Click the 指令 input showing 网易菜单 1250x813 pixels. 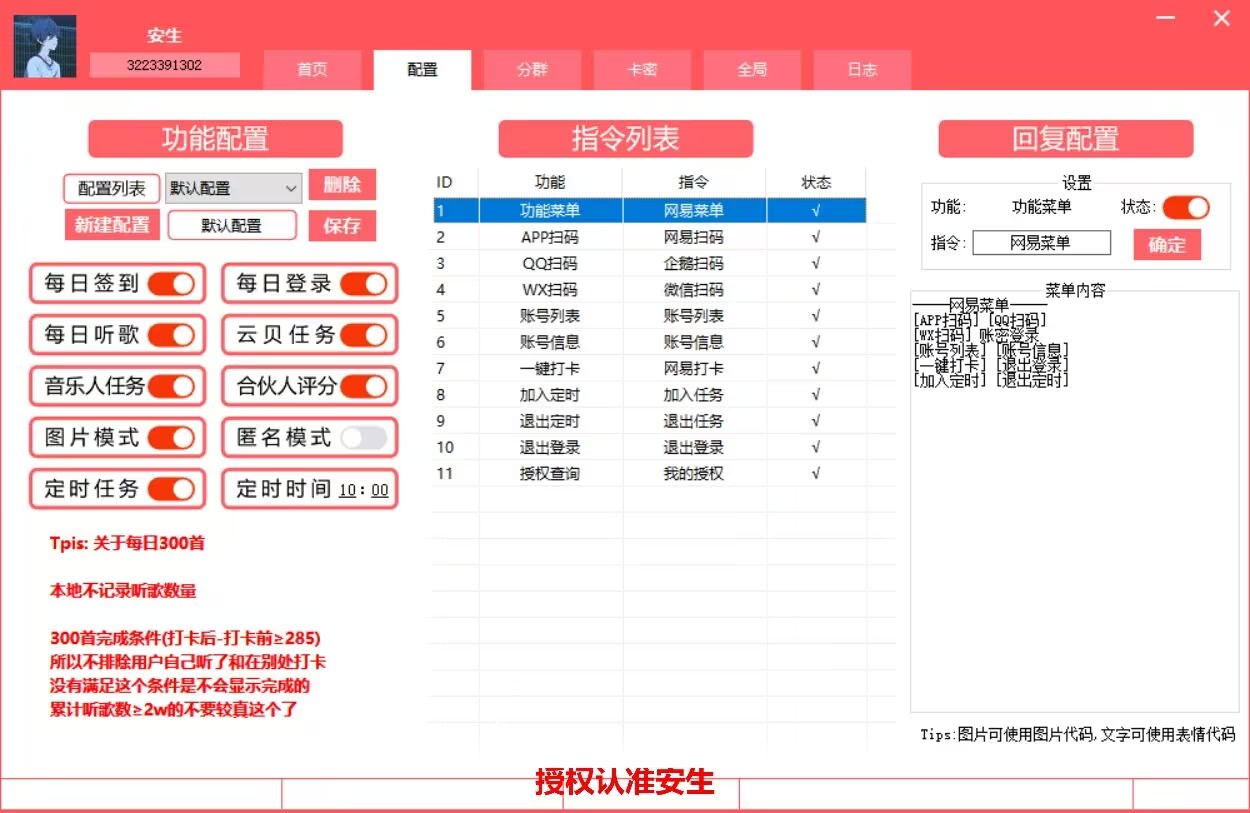pyautogui.click(x=1041, y=242)
